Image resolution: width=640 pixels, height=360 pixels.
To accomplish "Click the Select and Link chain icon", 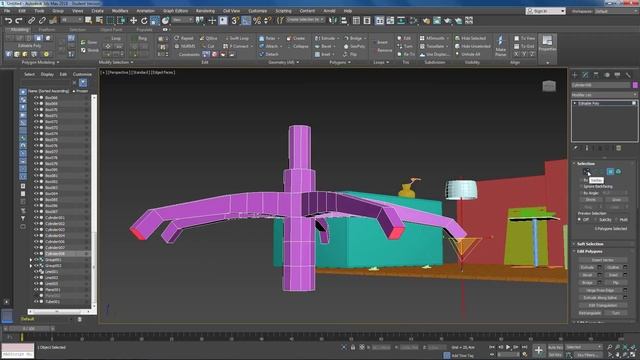I will click(x=31, y=20).
